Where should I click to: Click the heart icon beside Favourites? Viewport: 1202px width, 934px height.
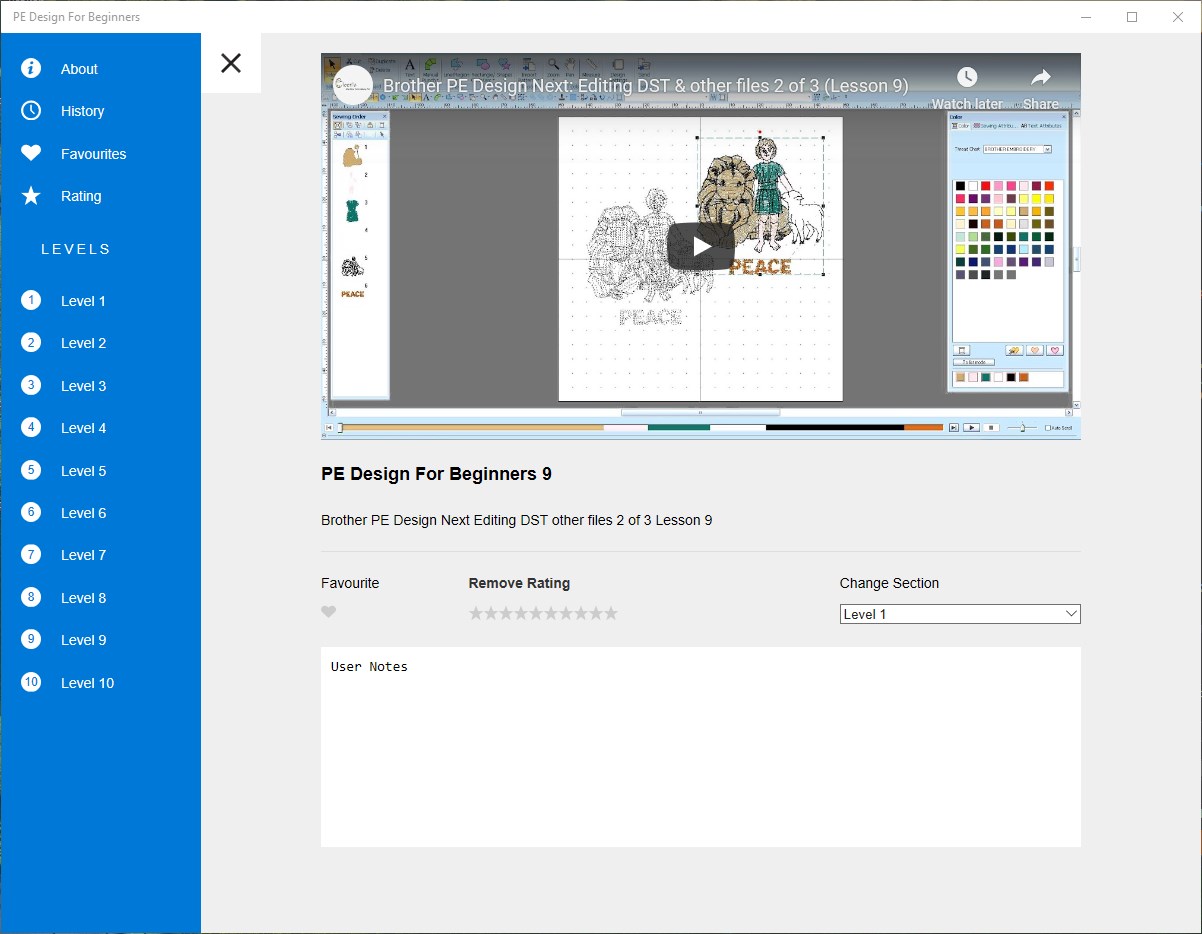click(31, 153)
